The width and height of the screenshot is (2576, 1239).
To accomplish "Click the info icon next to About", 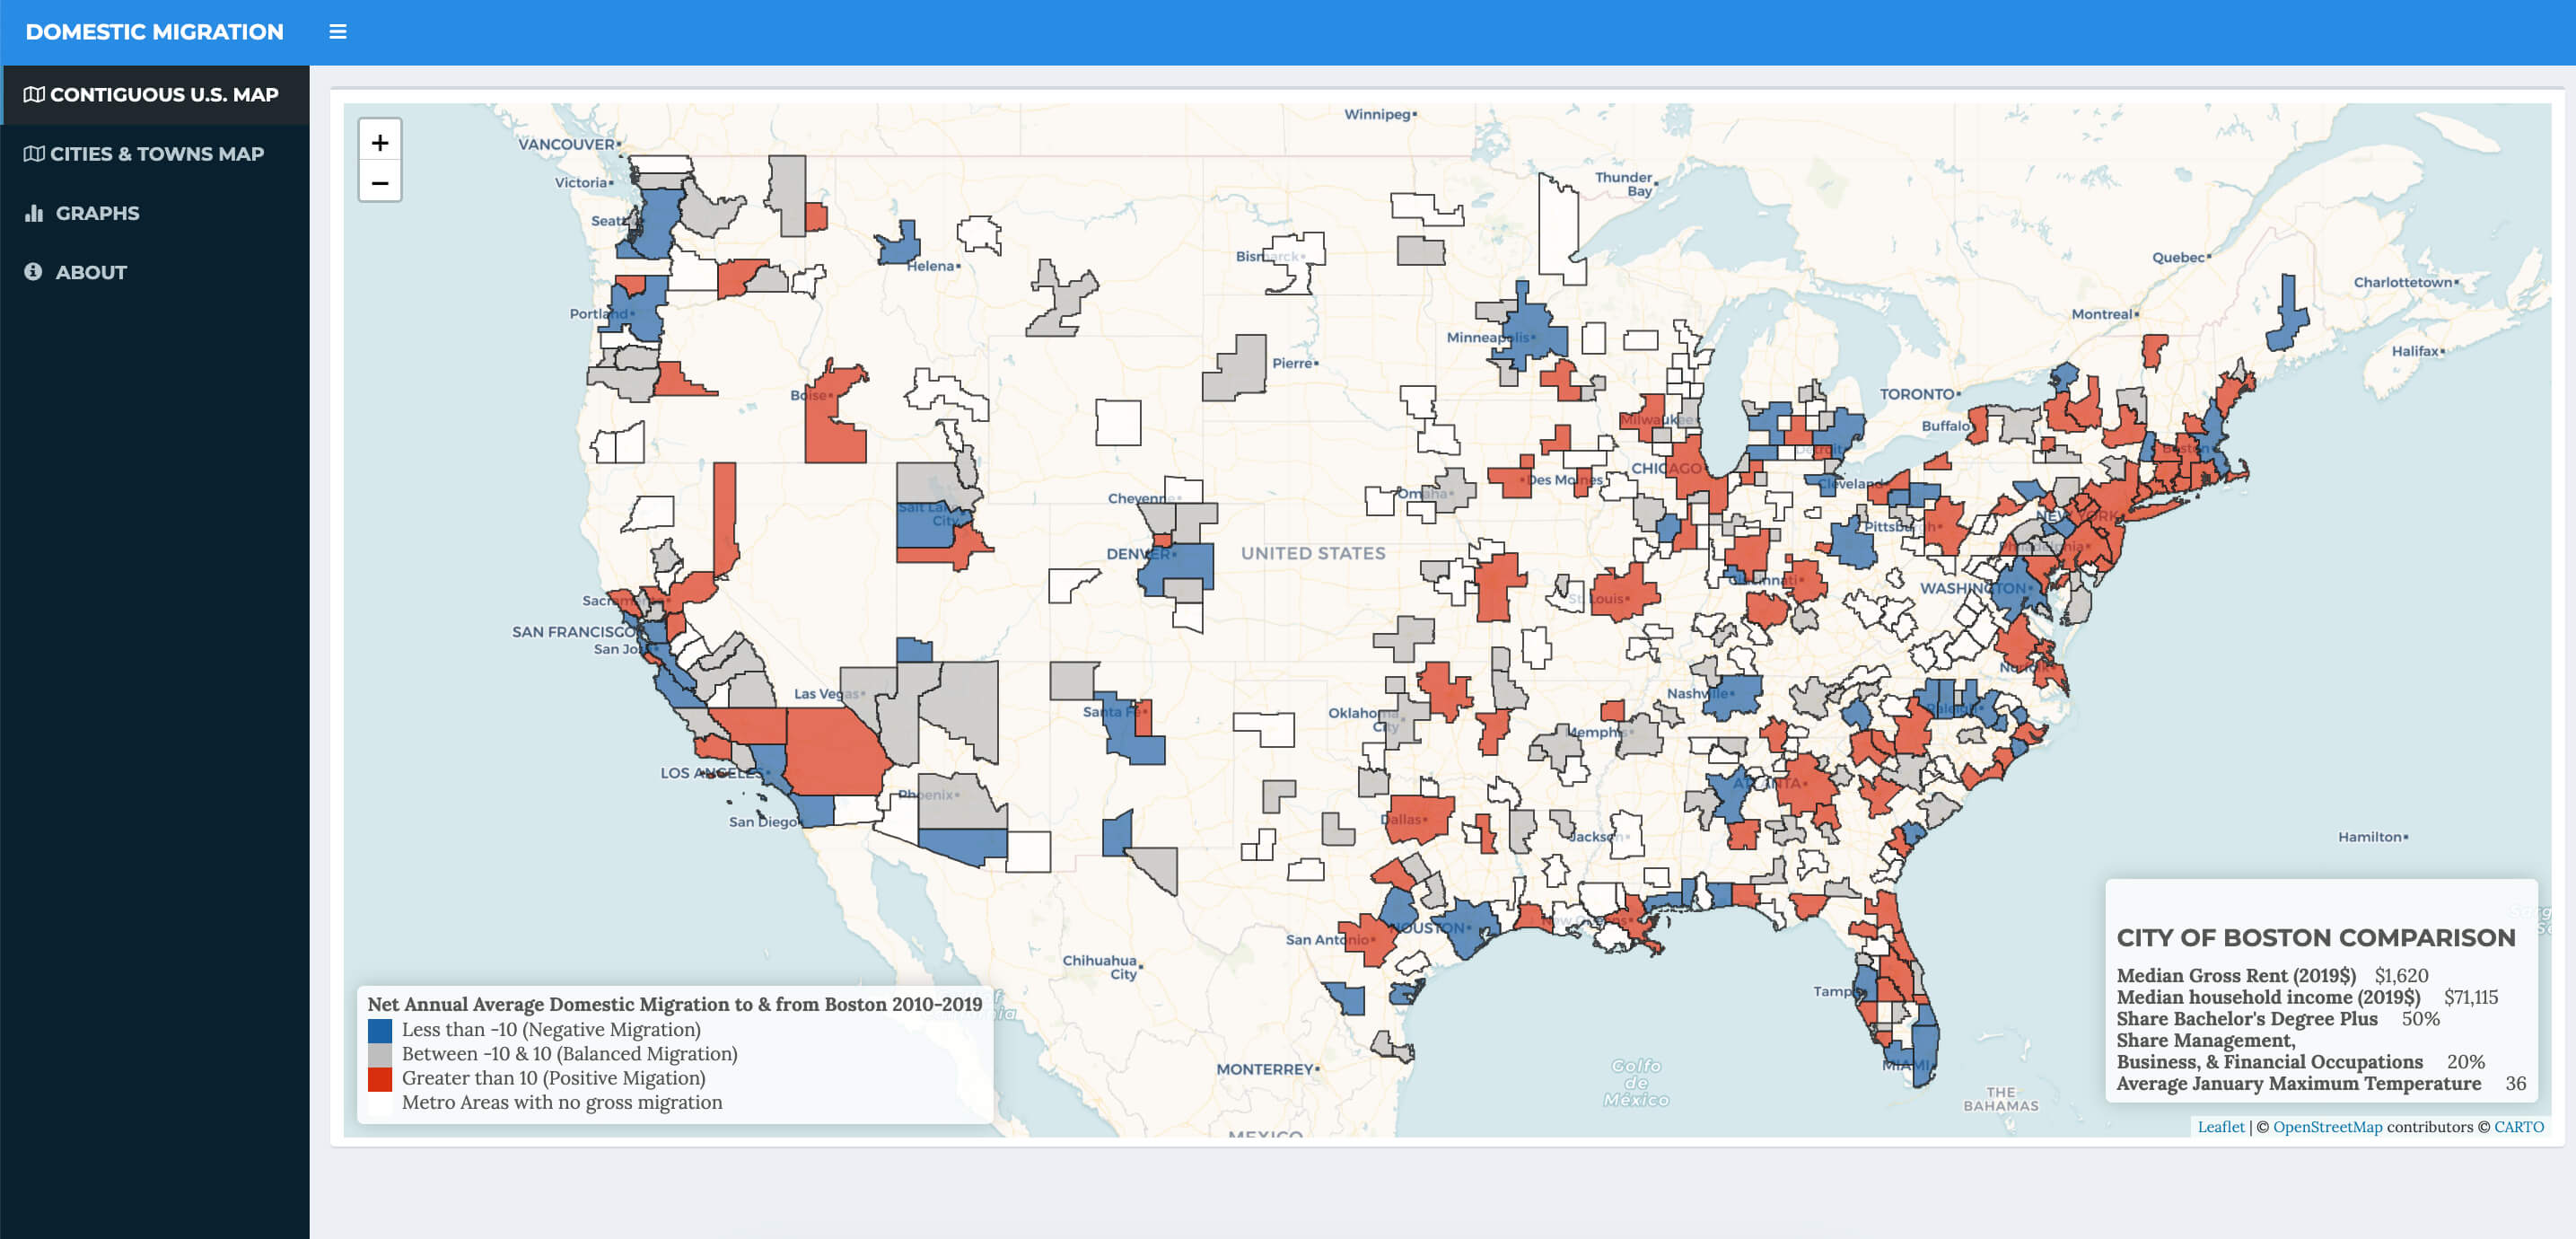I will point(33,272).
